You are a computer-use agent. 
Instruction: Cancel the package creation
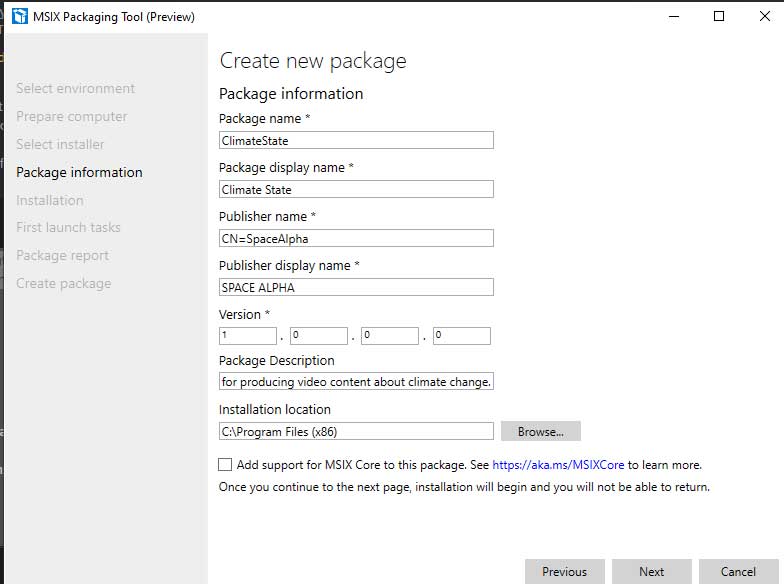click(x=738, y=571)
